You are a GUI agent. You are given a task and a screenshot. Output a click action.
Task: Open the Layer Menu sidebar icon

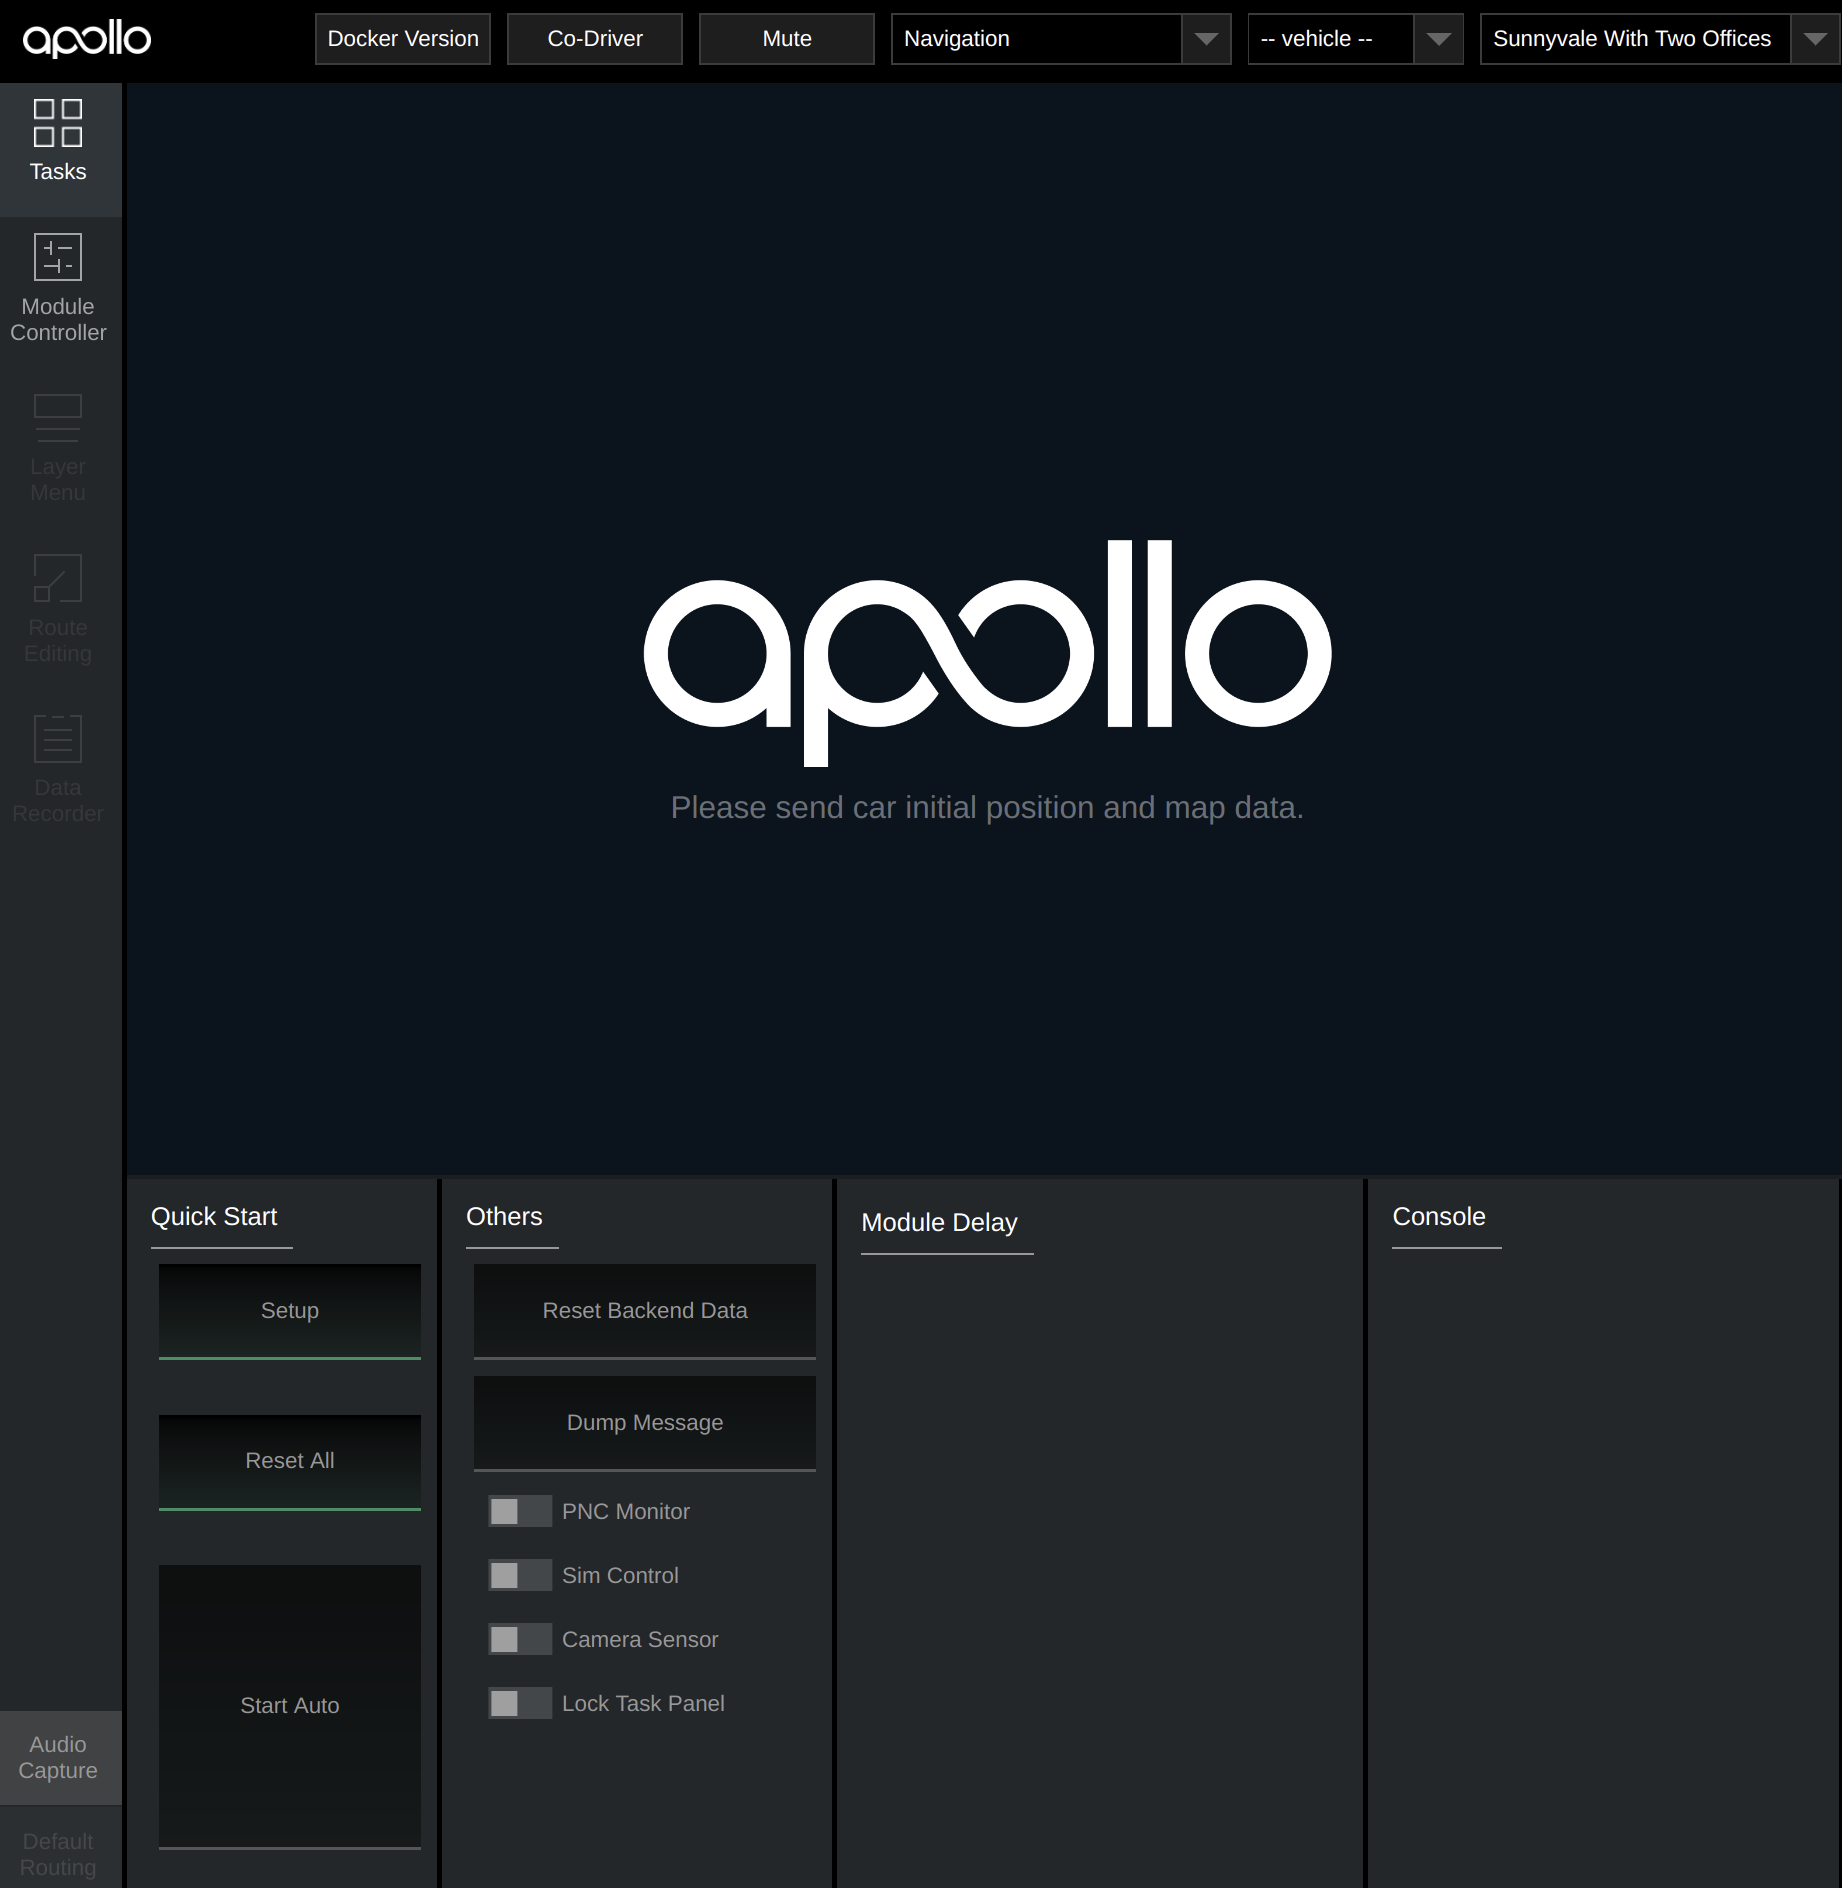[x=58, y=418]
